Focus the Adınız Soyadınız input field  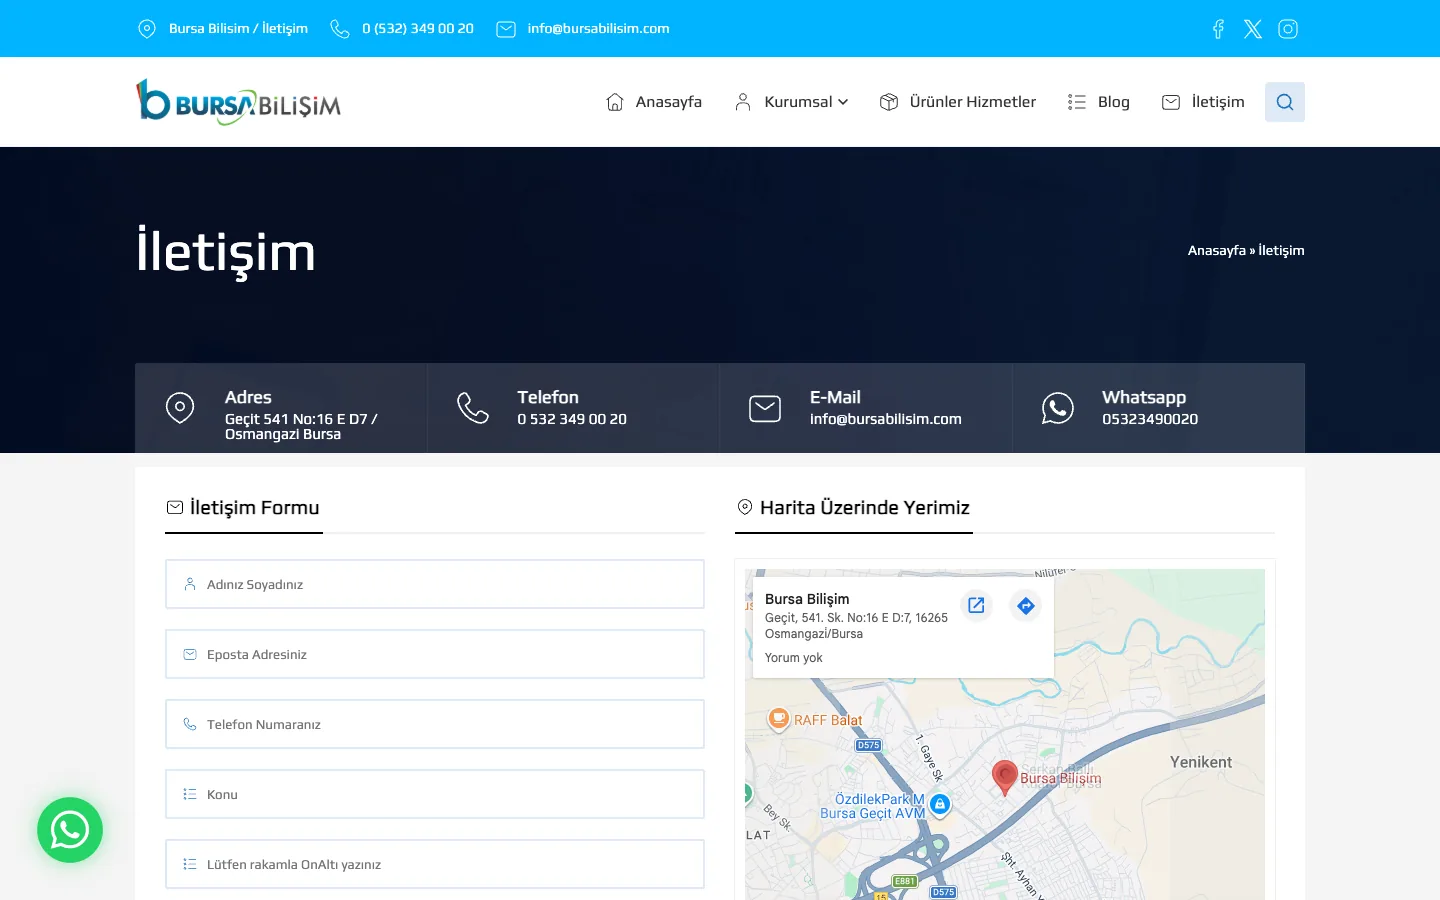point(435,584)
